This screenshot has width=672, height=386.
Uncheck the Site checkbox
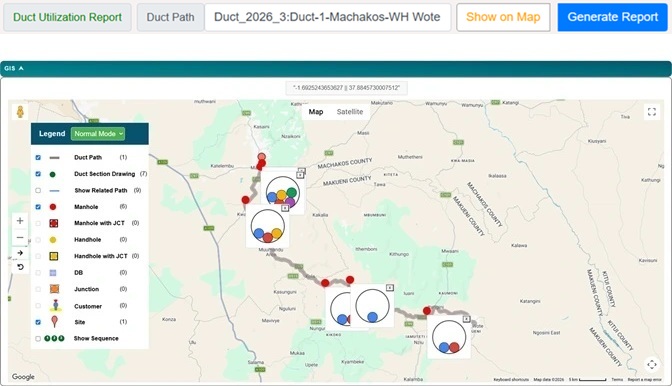38,322
